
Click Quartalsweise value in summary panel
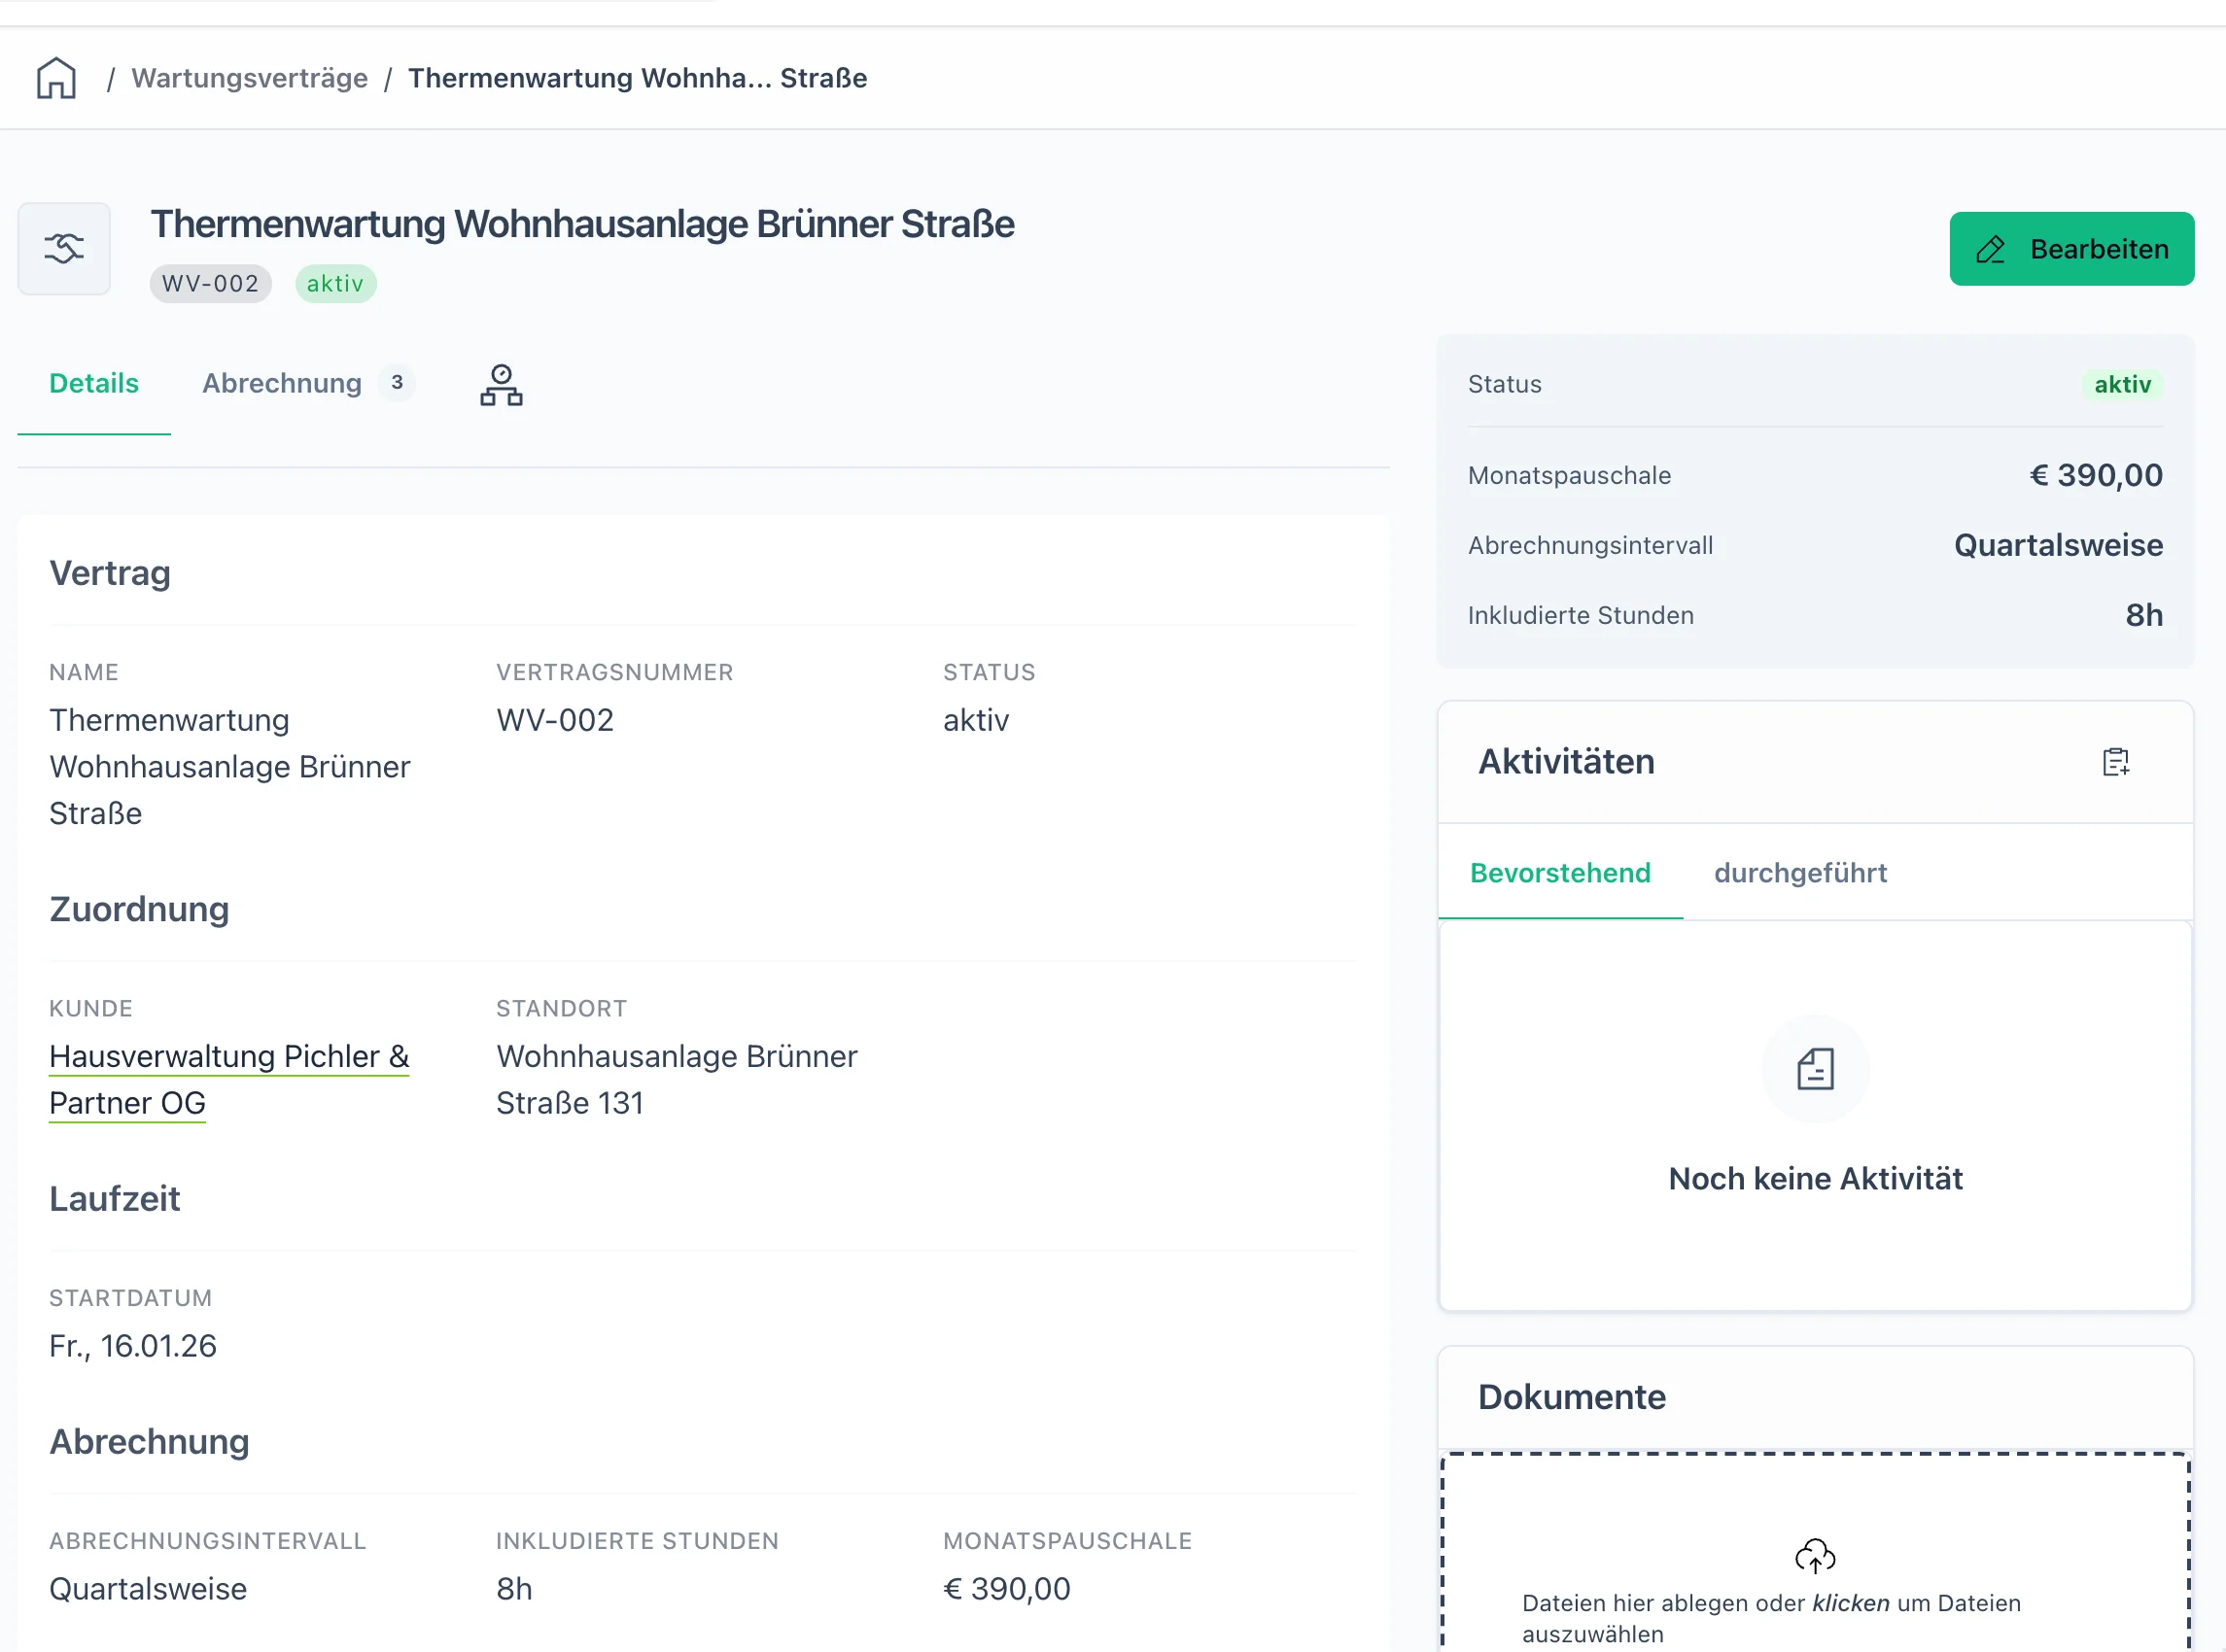pyautogui.click(x=2058, y=545)
